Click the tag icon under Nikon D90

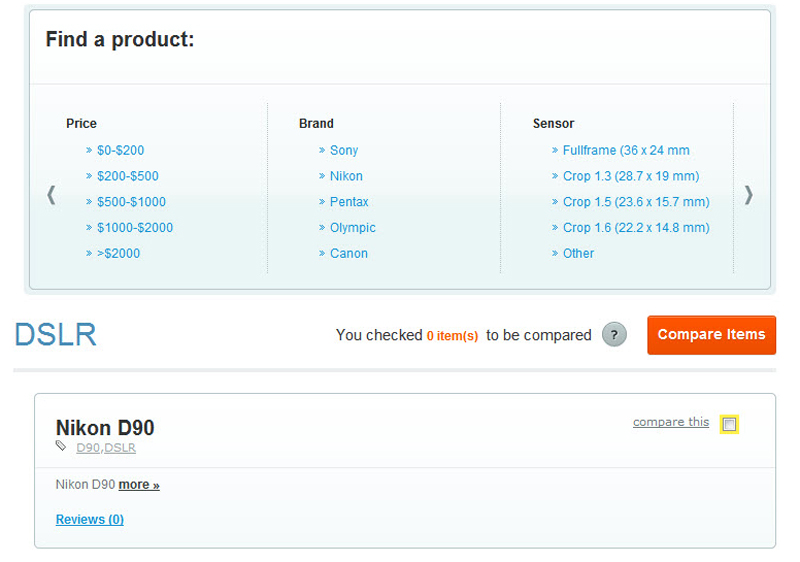(61, 446)
